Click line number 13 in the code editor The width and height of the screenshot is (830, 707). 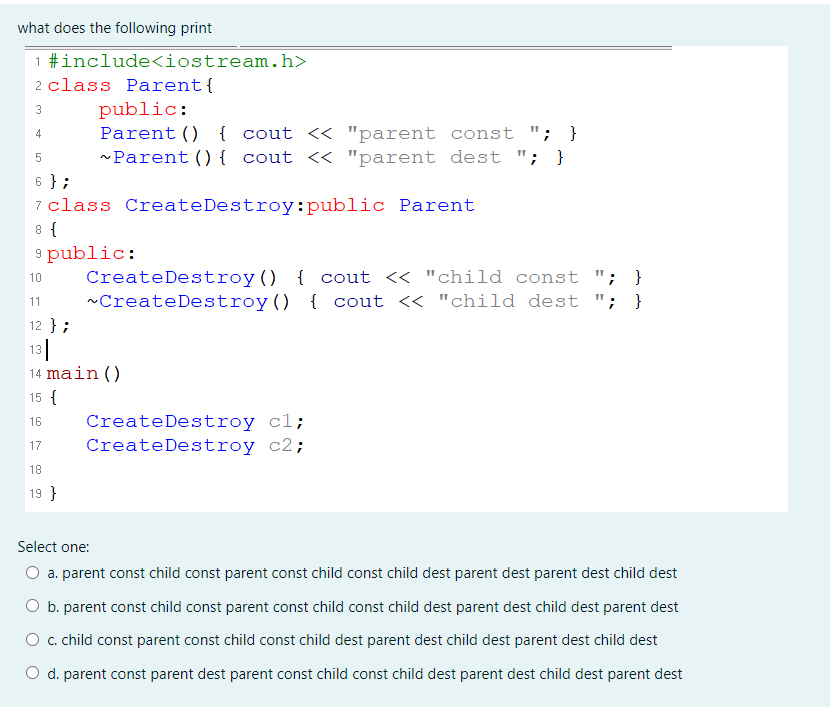coord(35,349)
